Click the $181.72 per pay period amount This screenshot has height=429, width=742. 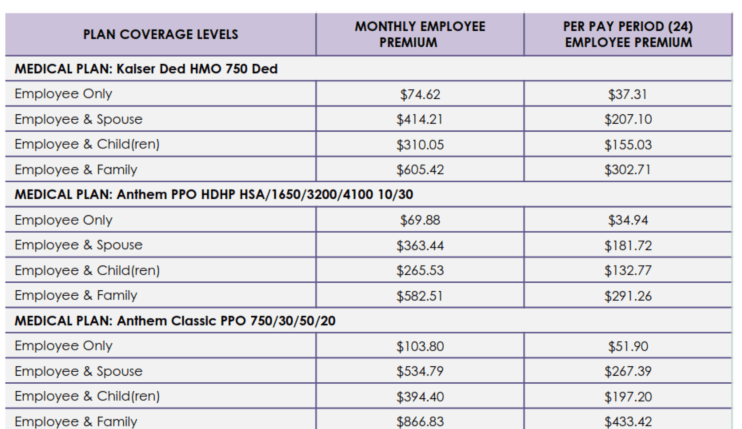[627, 245]
